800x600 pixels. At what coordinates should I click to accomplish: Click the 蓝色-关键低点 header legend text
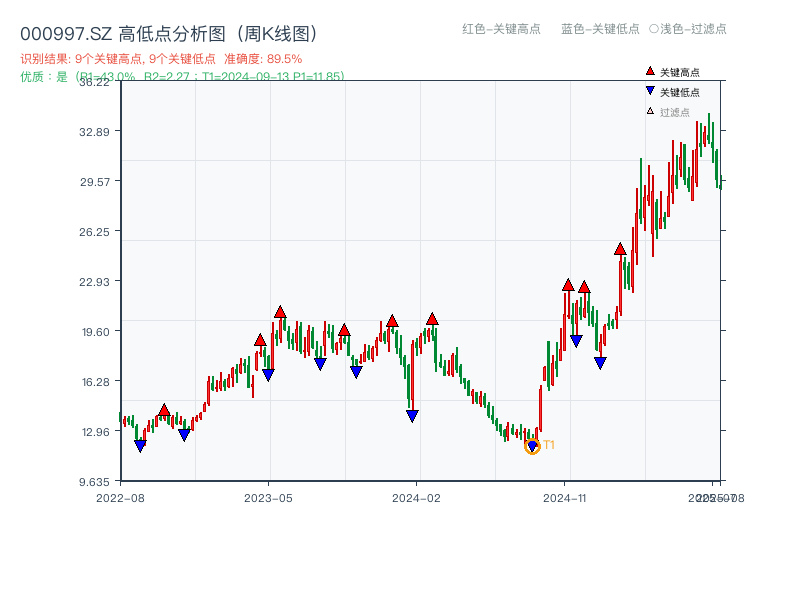[600, 29]
